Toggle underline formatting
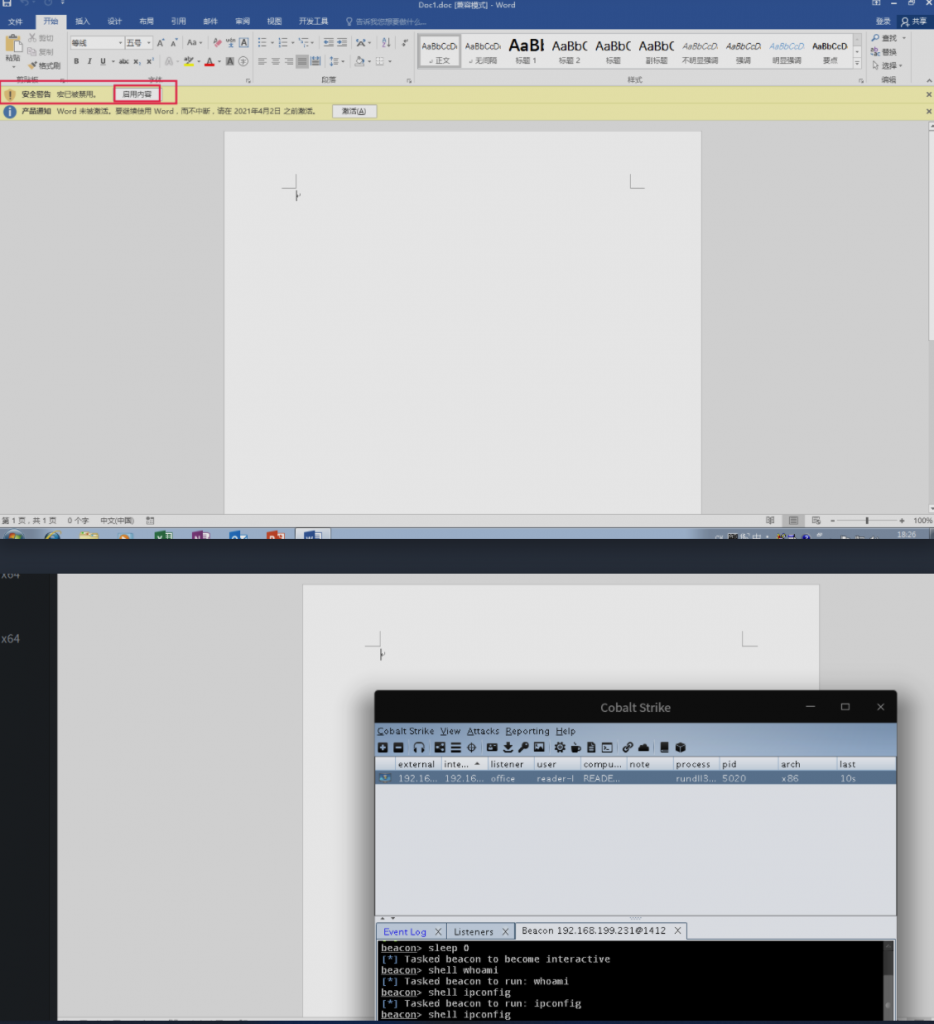Viewport: 934px width, 1024px height. [103, 61]
